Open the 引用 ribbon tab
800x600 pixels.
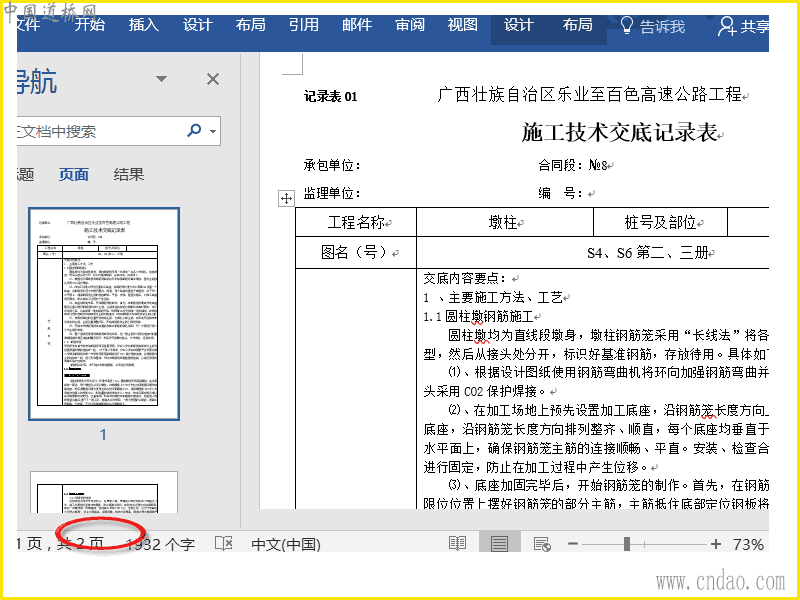[x=304, y=25]
